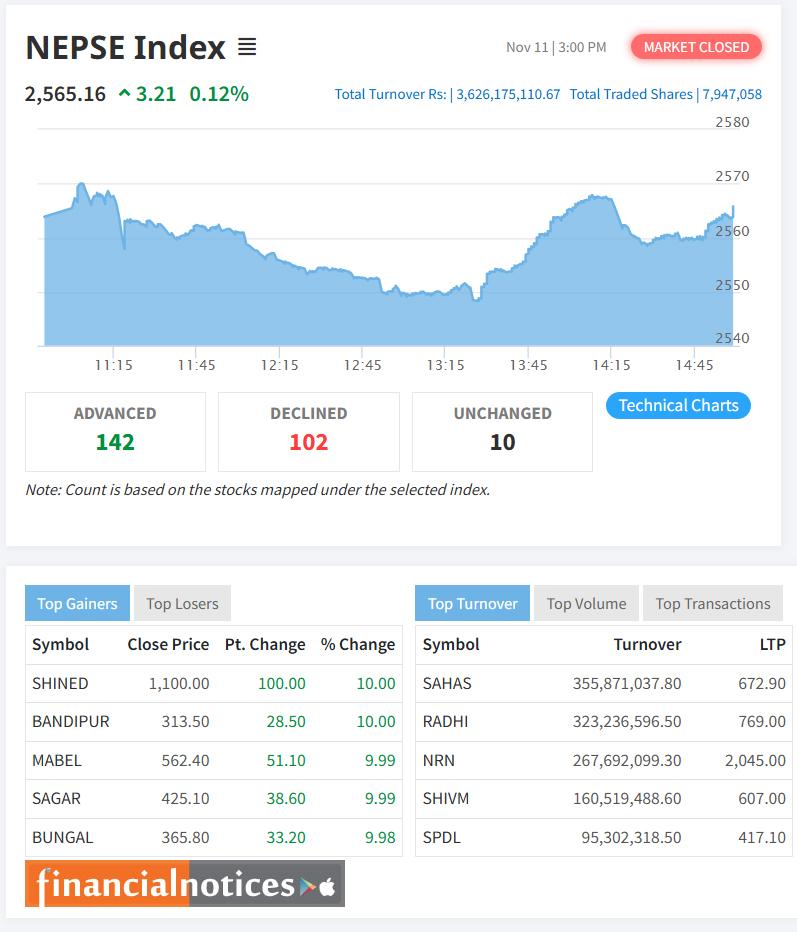The width and height of the screenshot is (797, 932).
Task: Switch to the Top Volume tab
Action: click(x=586, y=603)
